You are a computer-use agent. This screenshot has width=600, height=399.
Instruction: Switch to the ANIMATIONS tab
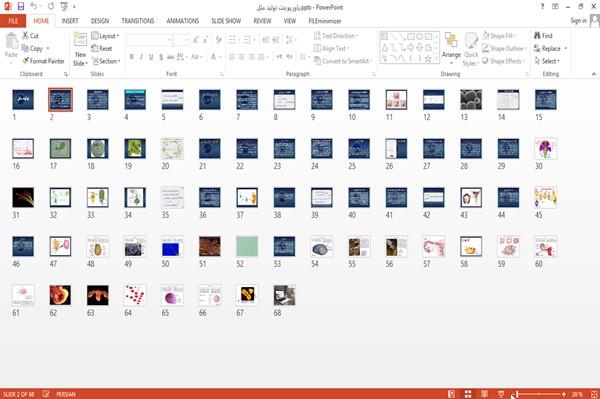pos(183,21)
